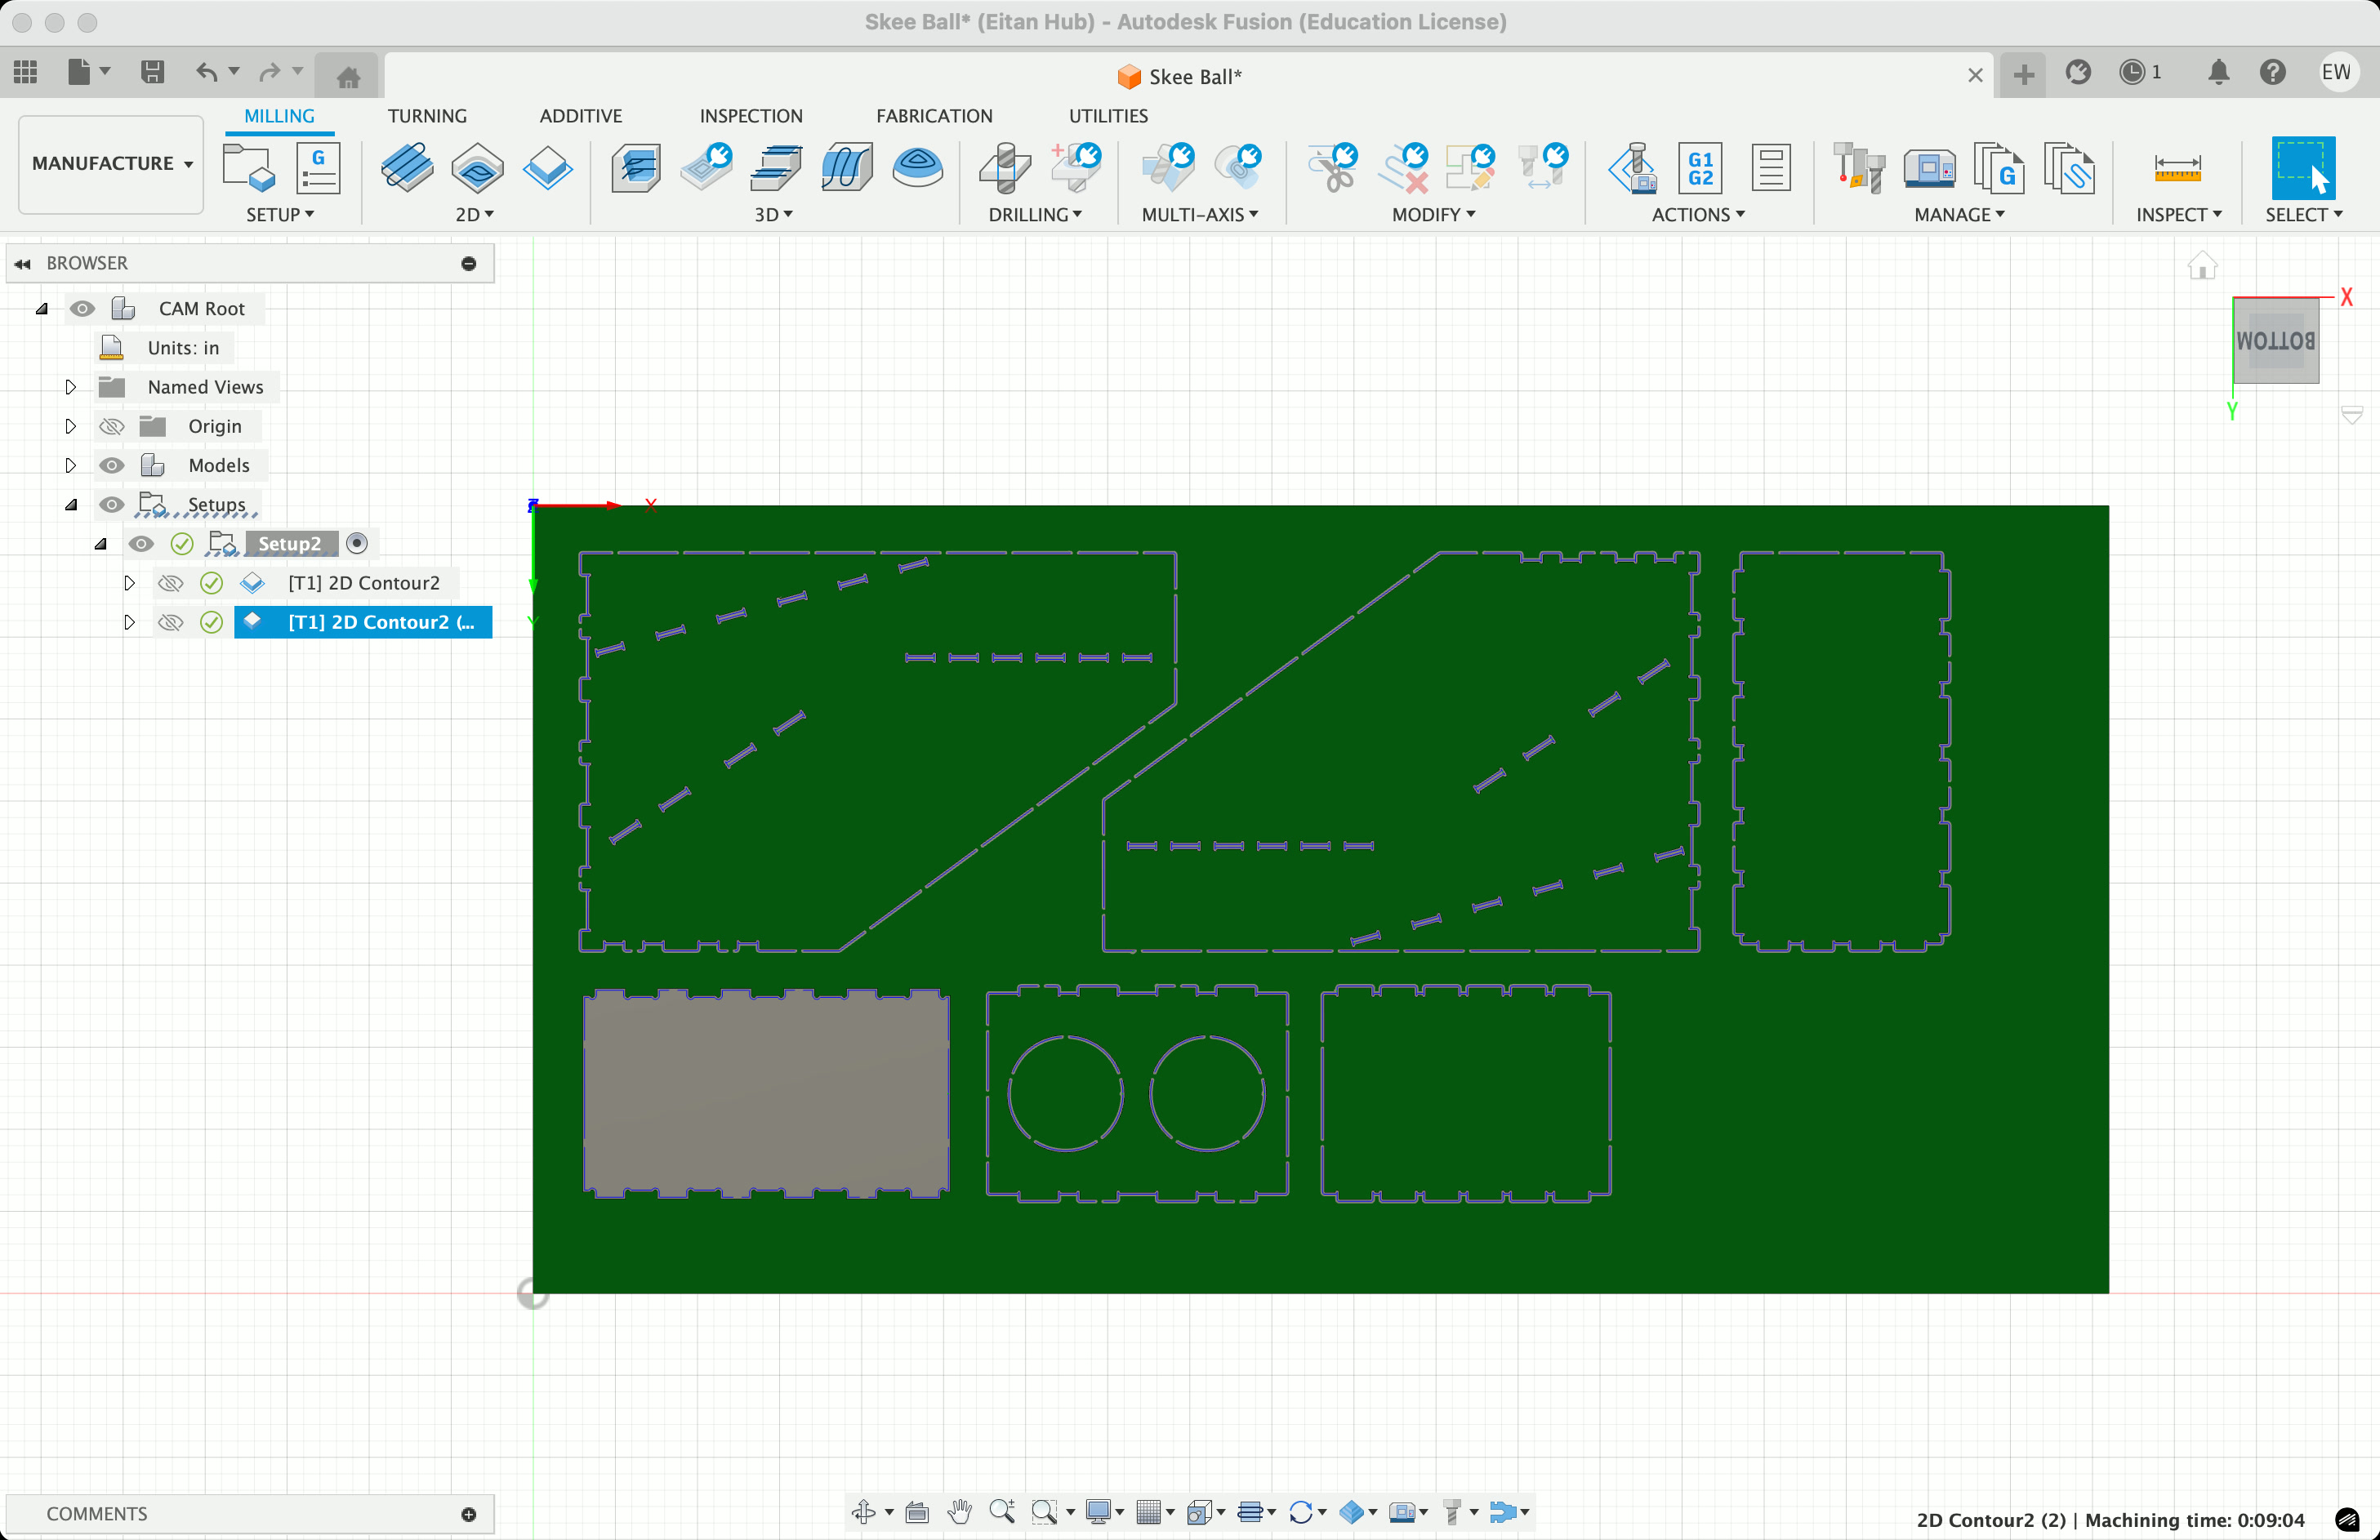
Task: Click the Measure ruler icon
Action: [x=2177, y=167]
